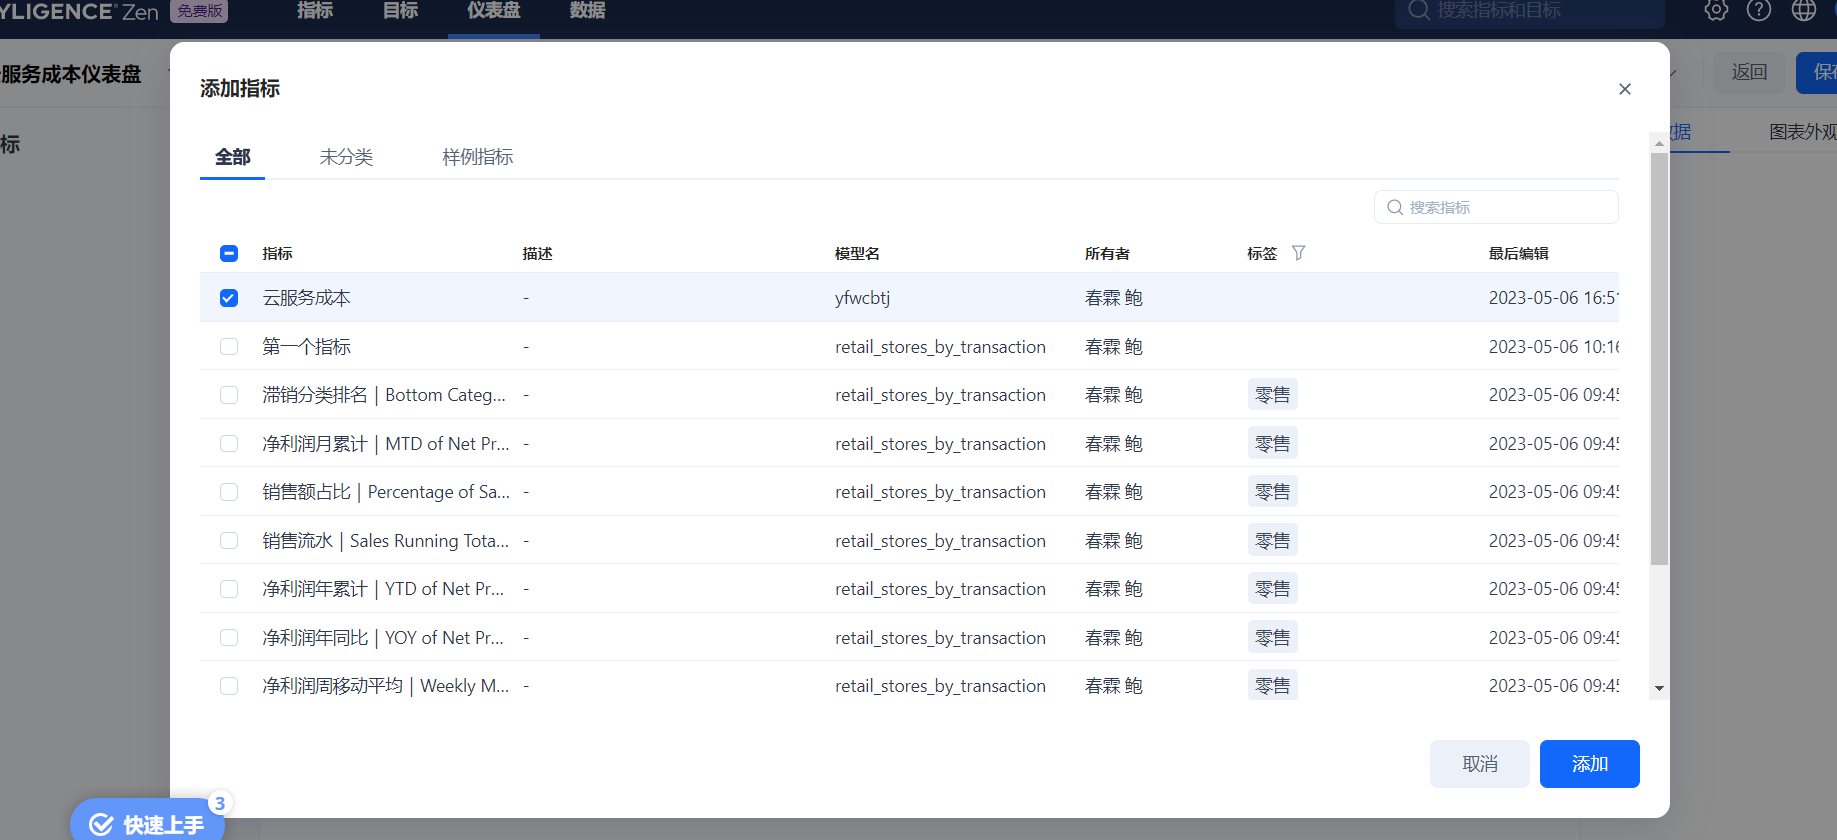The height and width of the screenshot is (840, 1837).
Task: Uncheck the 云服务成本 checkbox
Action: click(229, 298)
